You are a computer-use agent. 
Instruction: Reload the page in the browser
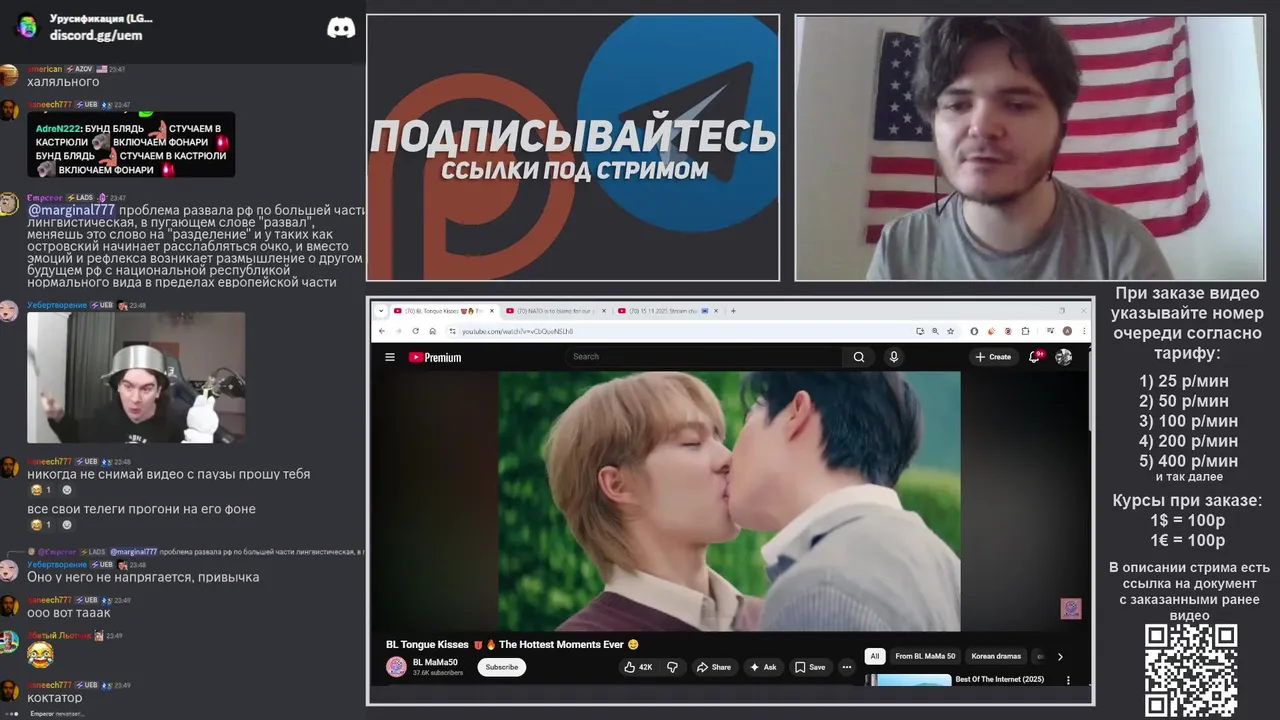click(x=416, y=331)
